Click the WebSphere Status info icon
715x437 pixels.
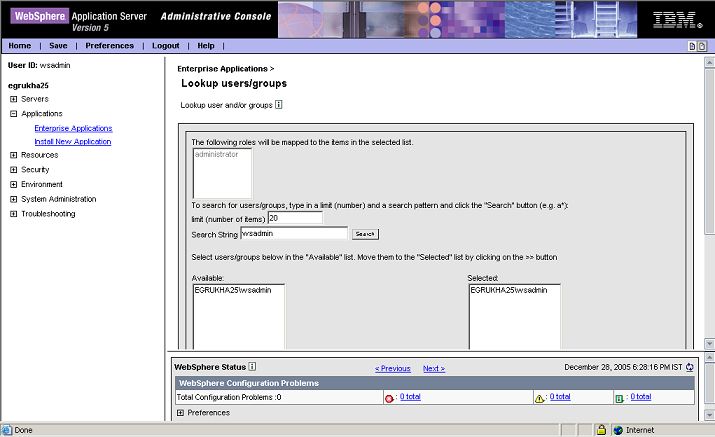tap(252, 366)
